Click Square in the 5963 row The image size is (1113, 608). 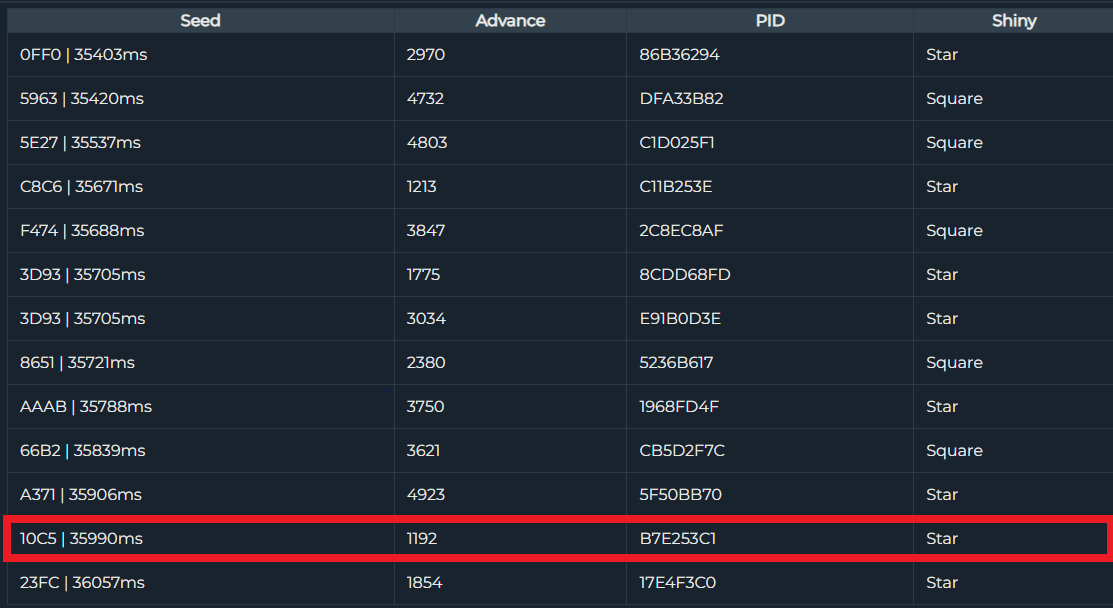954,99
